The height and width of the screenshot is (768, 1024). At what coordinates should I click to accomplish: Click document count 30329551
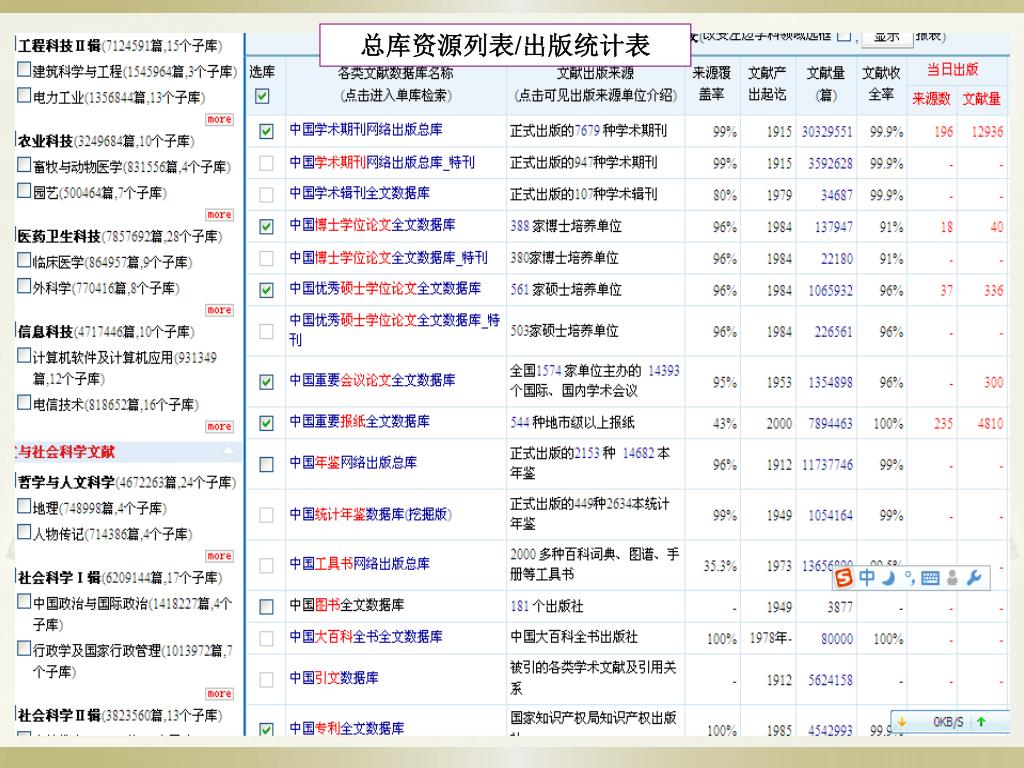point(827,132)
